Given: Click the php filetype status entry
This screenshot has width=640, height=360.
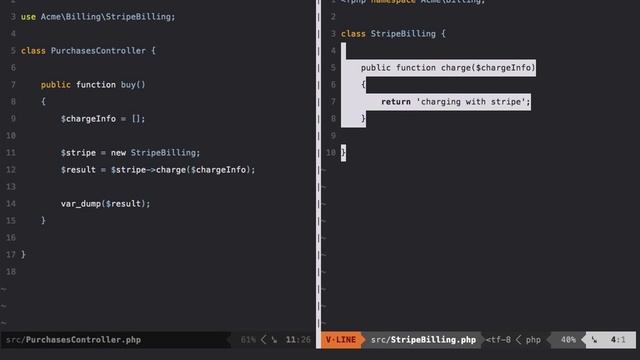Looking at the screenshot, I should pyautogui.click(x=533, y=340).
